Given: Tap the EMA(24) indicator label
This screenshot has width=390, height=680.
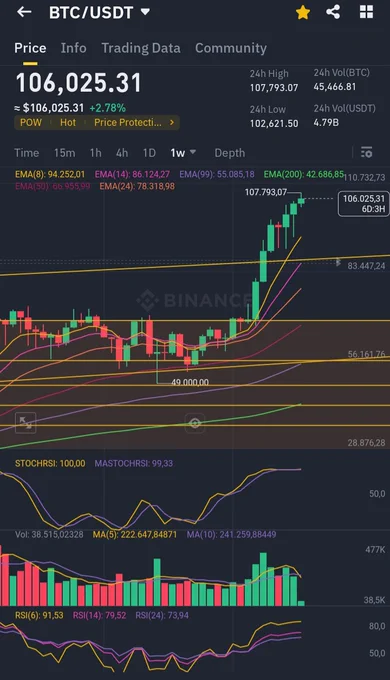Looking at the screenshot, I should 137,186.
